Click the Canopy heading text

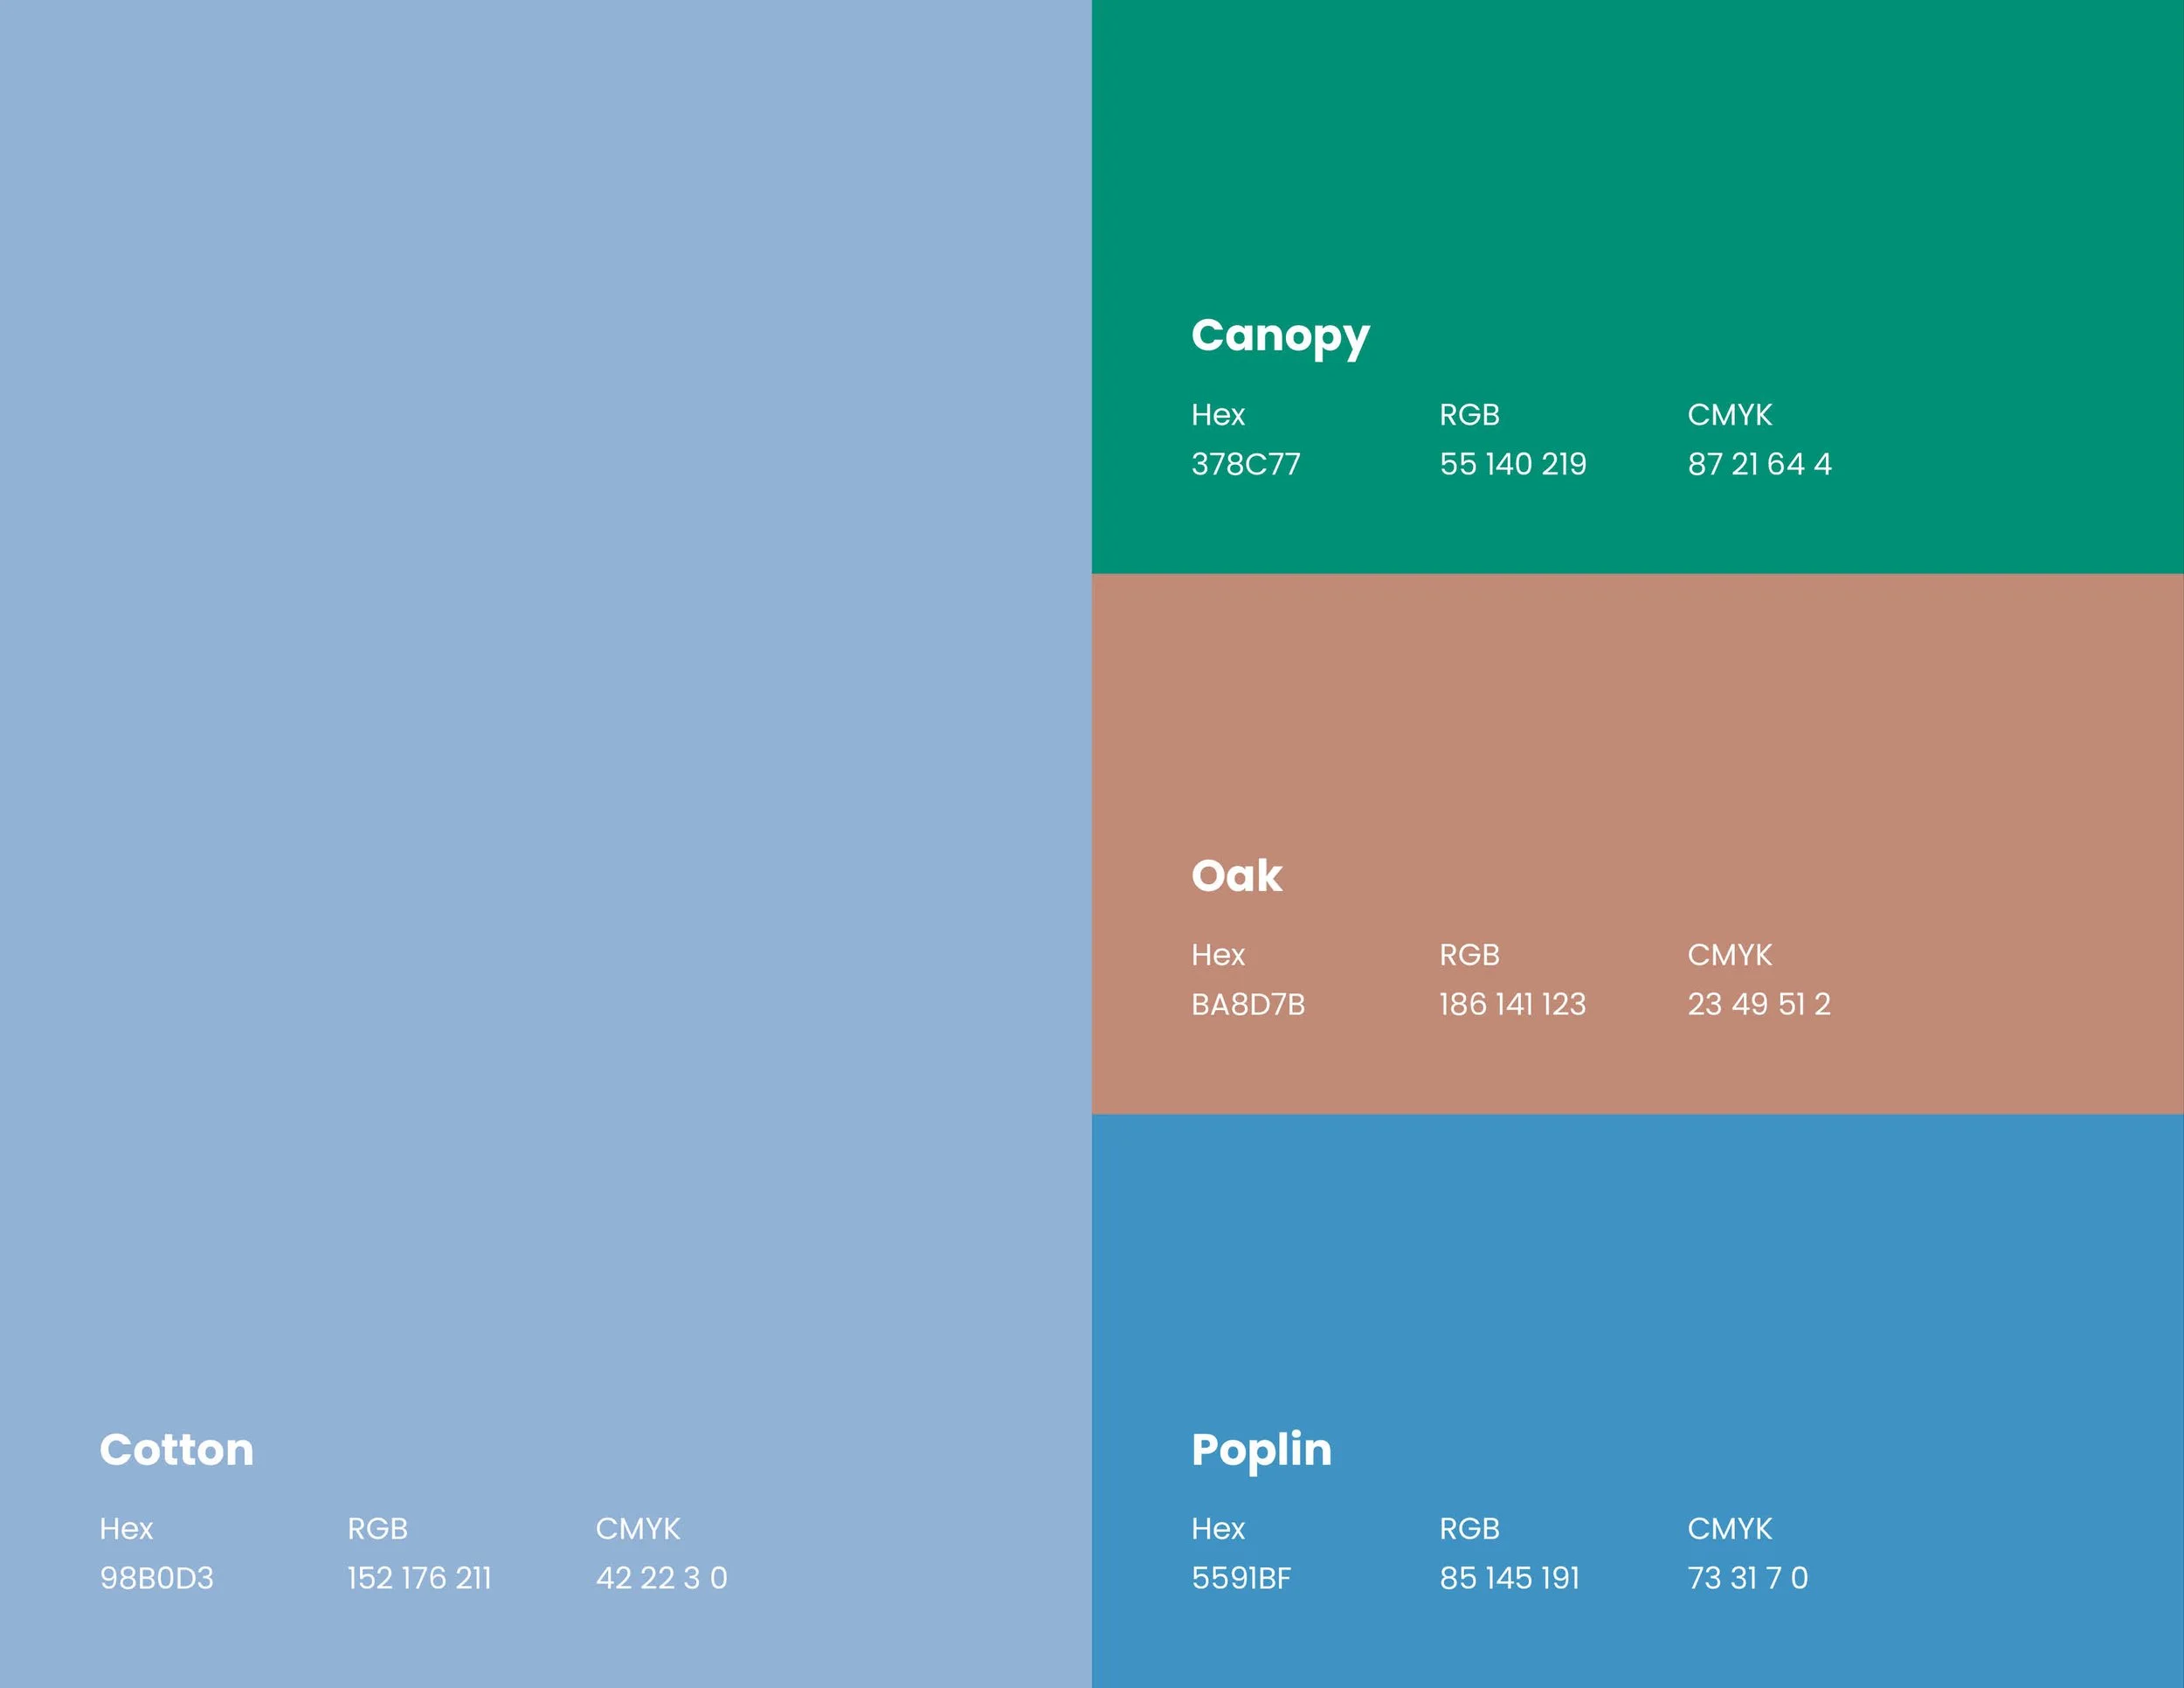click(1279, 336)
